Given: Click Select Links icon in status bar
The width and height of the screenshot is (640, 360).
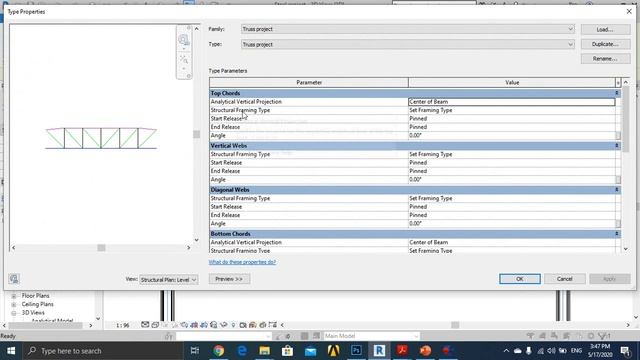Looking at the screenshot, I should (x=530, y=336).
